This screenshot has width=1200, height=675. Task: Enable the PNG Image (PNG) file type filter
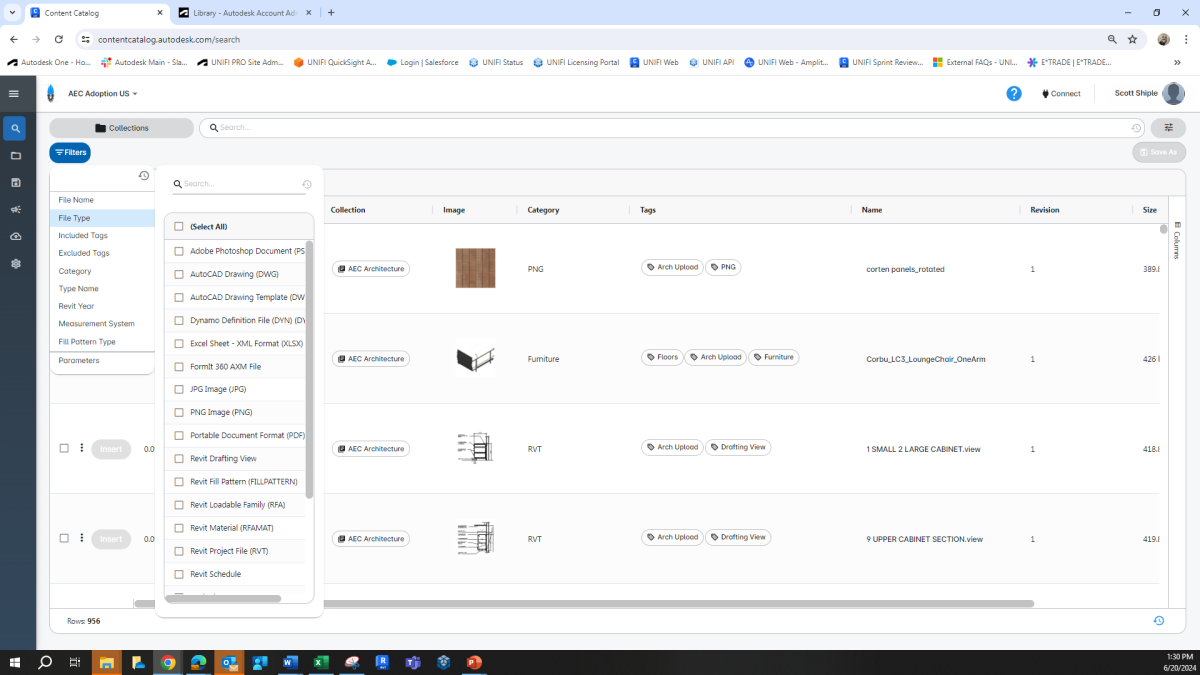click(181, 412)
